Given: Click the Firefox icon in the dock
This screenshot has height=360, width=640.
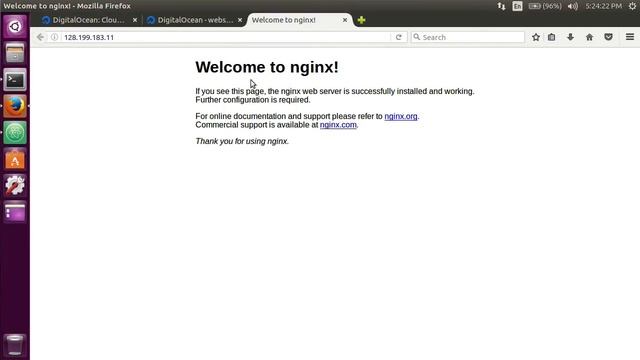Looking at the screenshot, I should point(15,106).
